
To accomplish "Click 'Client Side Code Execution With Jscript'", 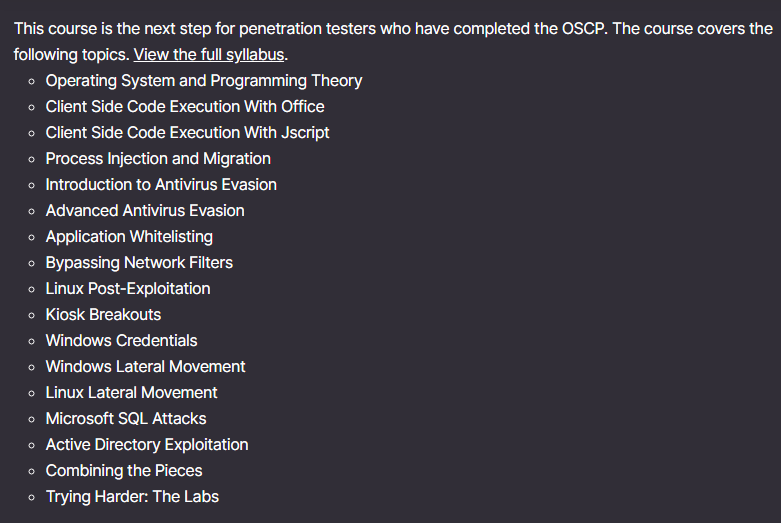I will tap(187, 133).
